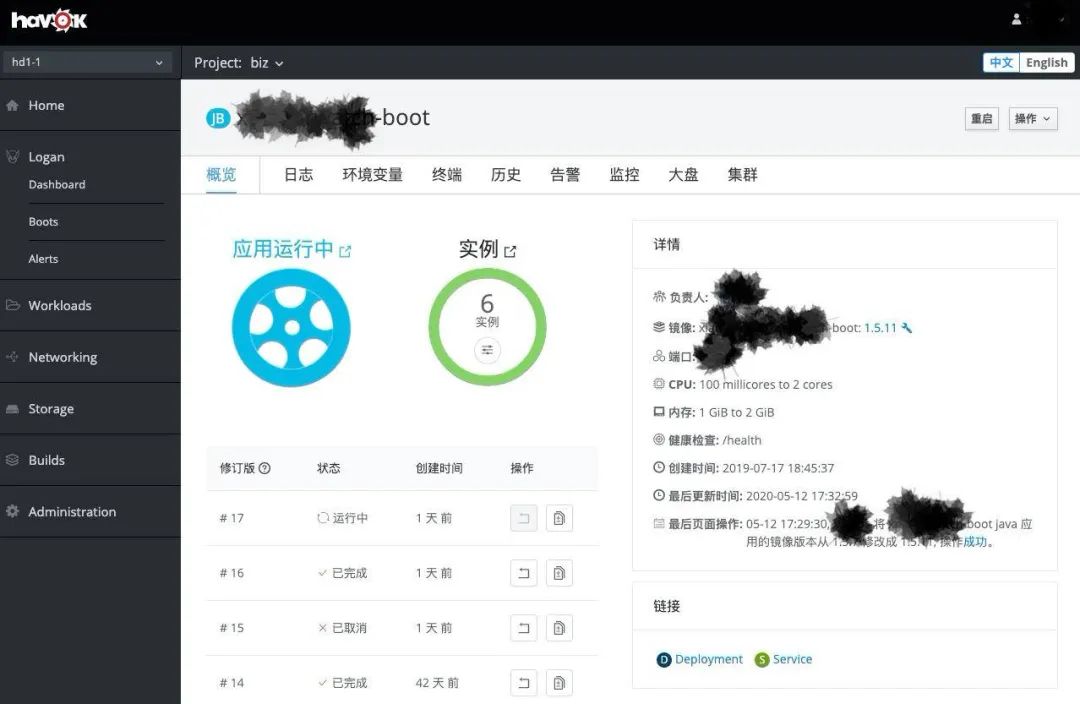Open the 环境变量 tab

pyautogui.click(x=372, y=174)
